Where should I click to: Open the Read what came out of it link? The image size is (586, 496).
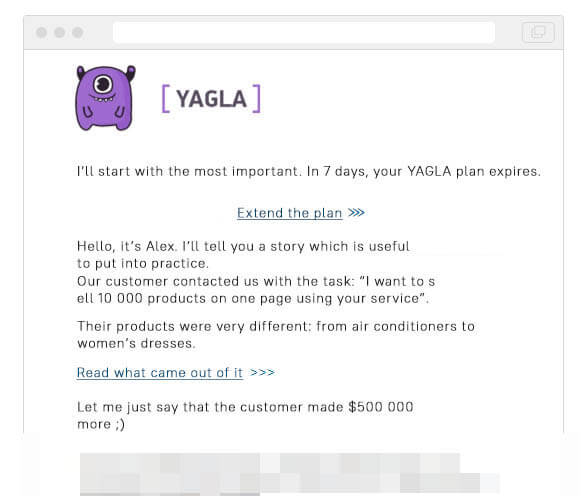pos(160,373)
